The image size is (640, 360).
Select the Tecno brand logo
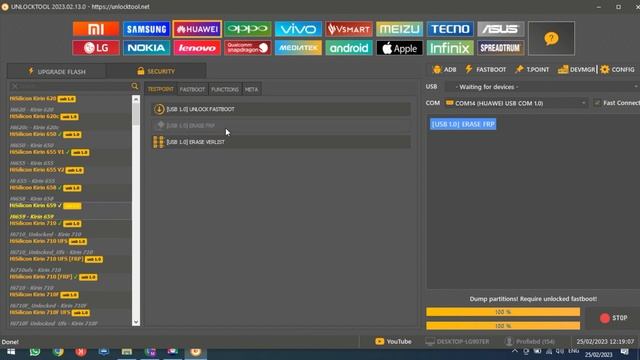click(x=450, y=29)
